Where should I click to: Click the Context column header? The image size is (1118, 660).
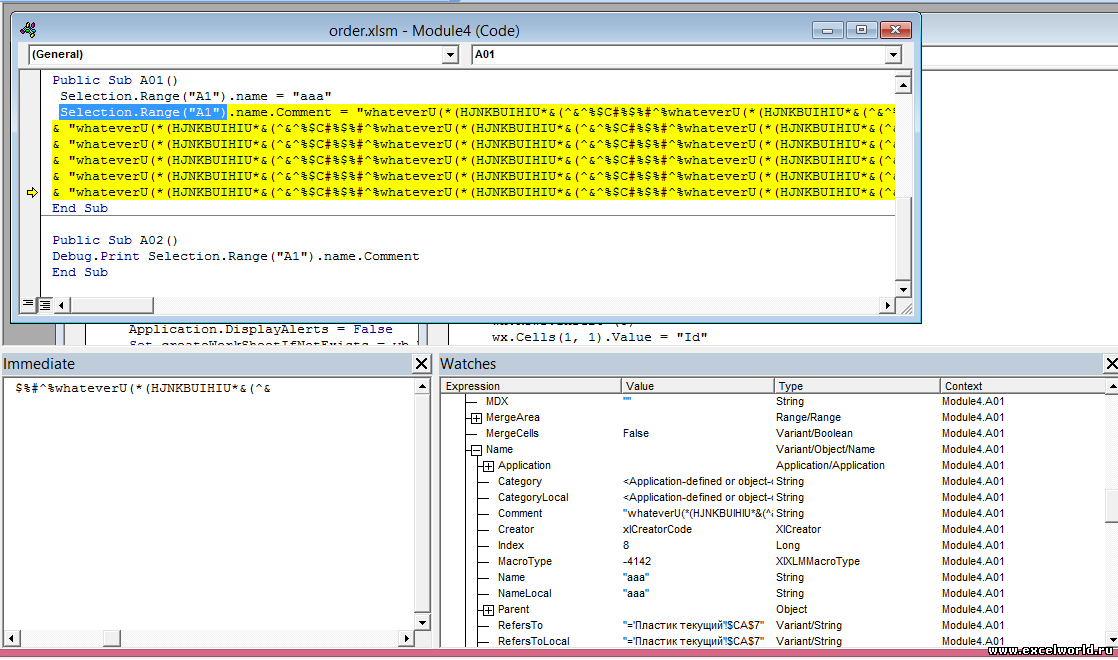(x=1022, y=386)
